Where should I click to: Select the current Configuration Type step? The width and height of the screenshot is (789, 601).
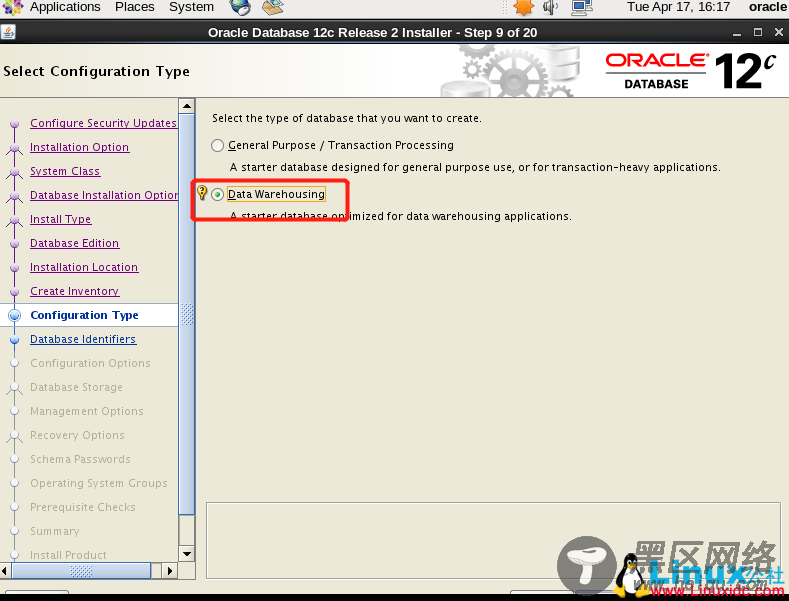[x=84, y=315]
